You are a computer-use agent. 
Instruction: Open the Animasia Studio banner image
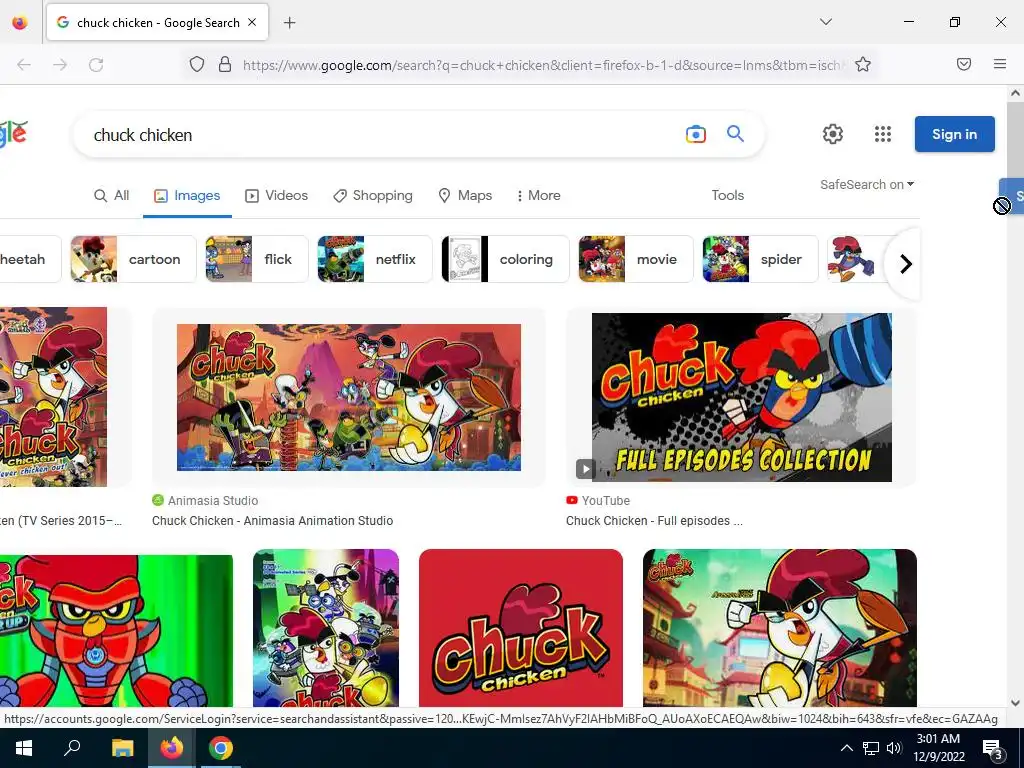coord(349,397)
